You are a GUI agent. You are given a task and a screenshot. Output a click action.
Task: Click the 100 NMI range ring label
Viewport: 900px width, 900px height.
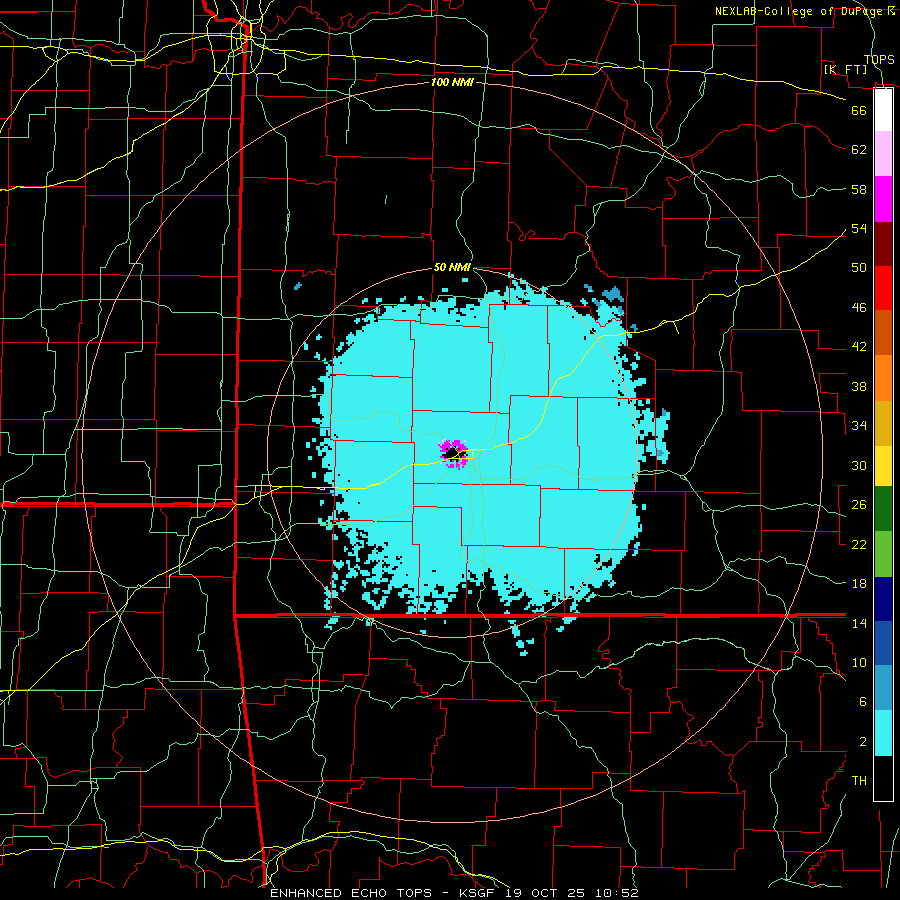452,82
